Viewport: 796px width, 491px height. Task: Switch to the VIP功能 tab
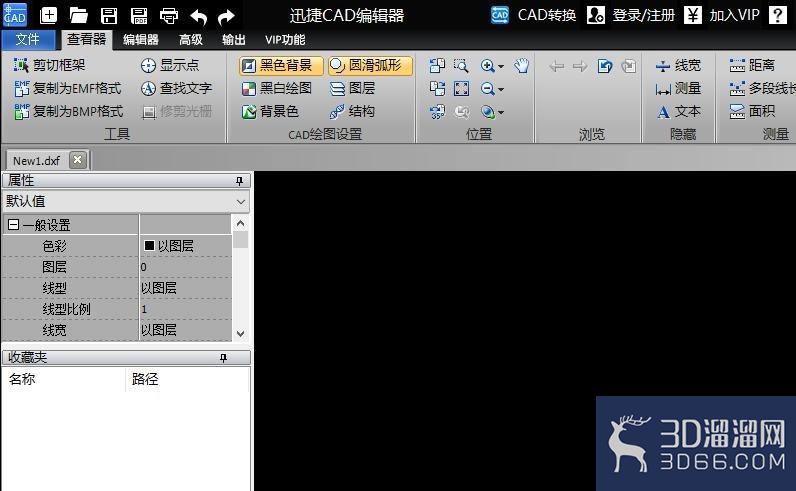(x=285, y=40)
